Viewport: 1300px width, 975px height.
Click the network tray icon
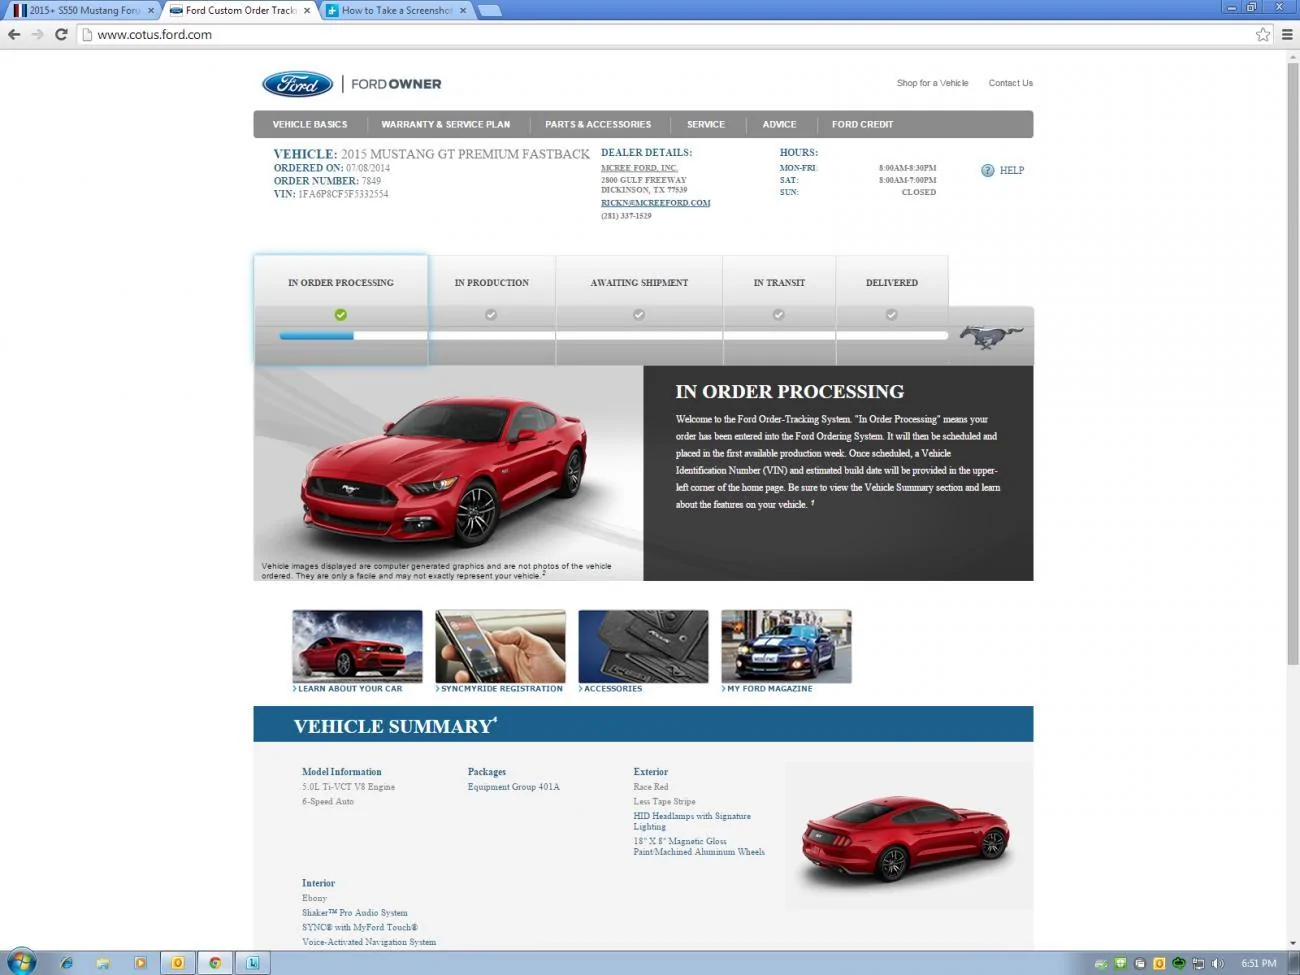point(1198,964)
